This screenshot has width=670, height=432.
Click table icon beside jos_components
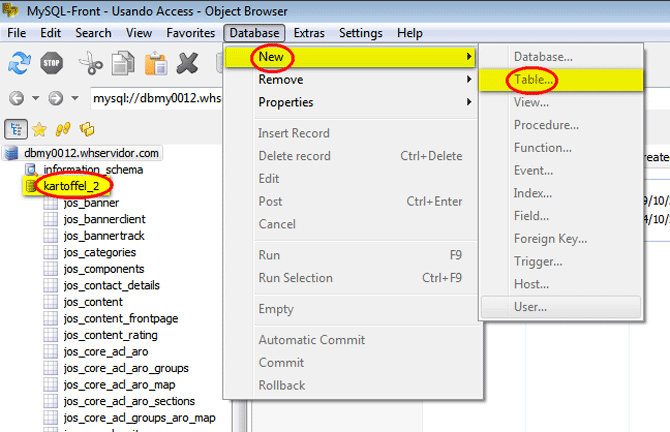(50, 269)
